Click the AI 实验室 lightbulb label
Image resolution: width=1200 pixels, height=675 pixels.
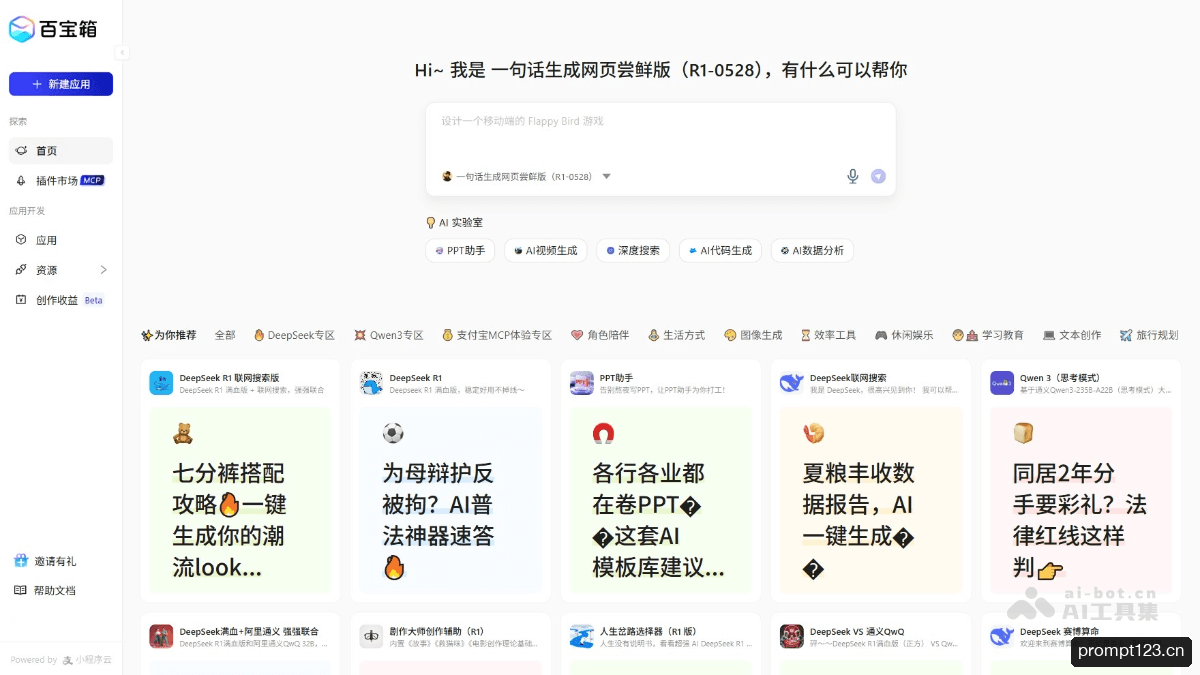tap(454, 222)
